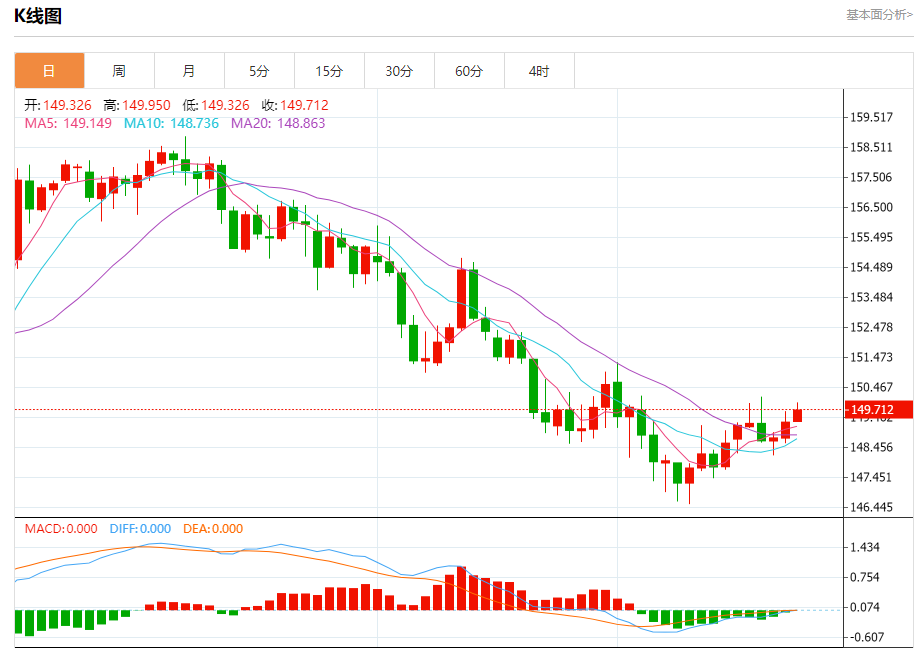Click the K线图 heading
Screen dimensions: 920x648
pos(38,16)
